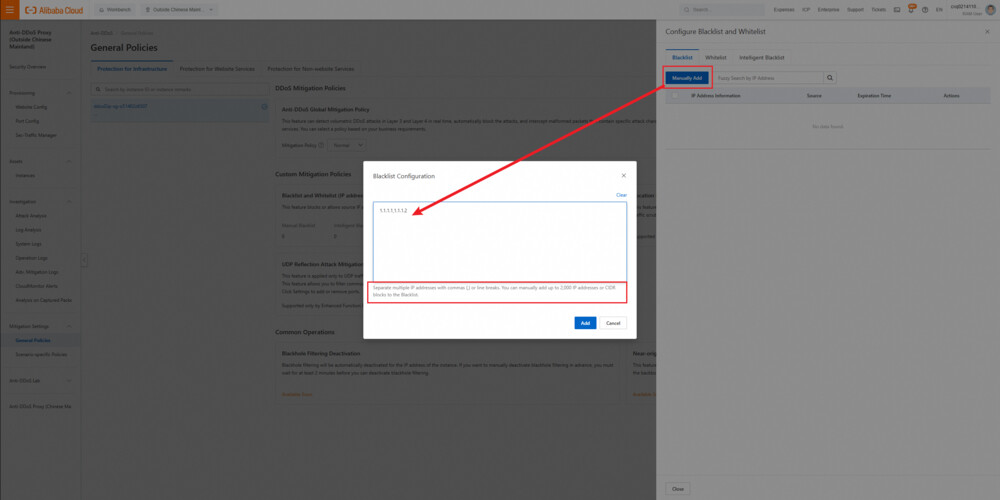Viewport: 1000px width, 500px height.
Task: Open Tickets in the top menu
Action: click(x=878, y=10)
